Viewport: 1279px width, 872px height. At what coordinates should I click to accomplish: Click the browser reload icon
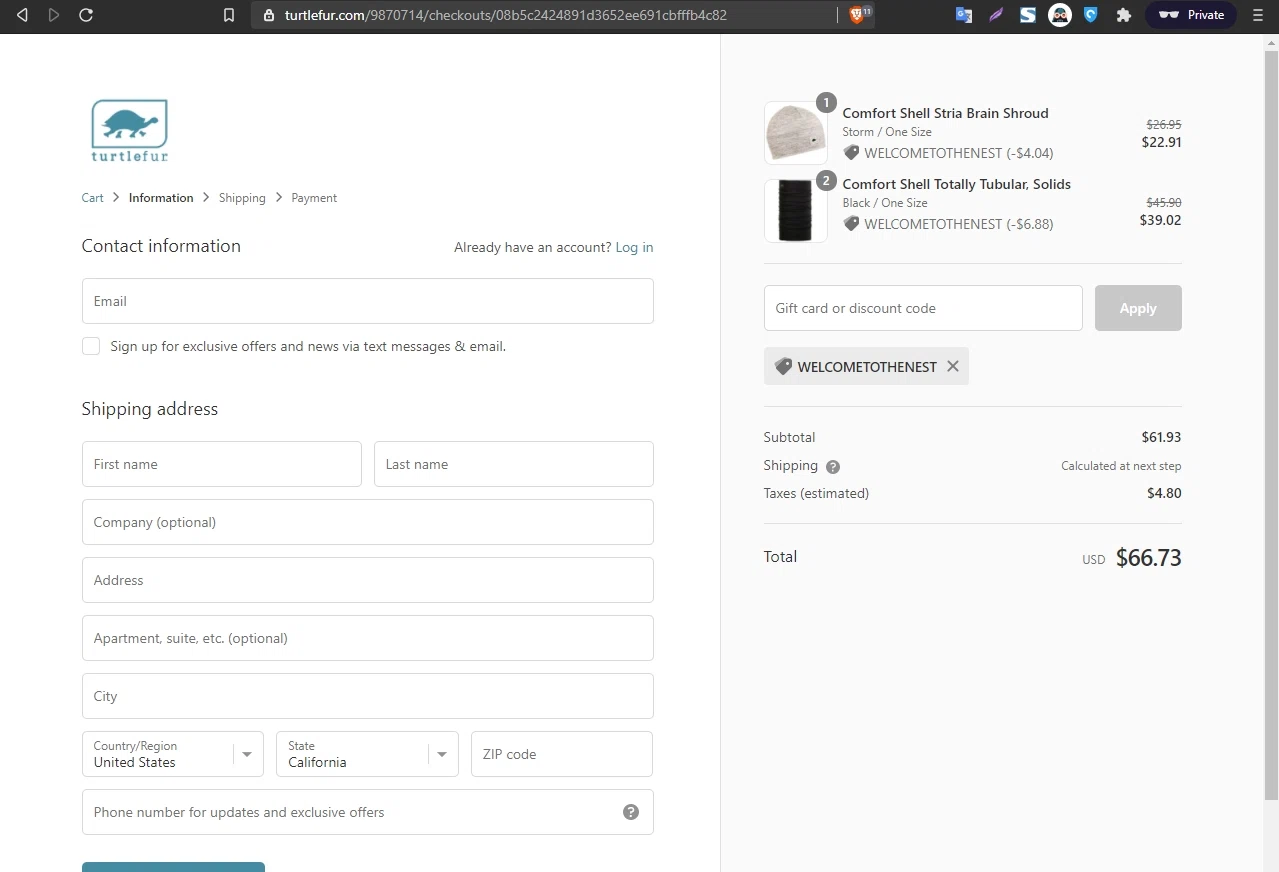tap(86, 15)
